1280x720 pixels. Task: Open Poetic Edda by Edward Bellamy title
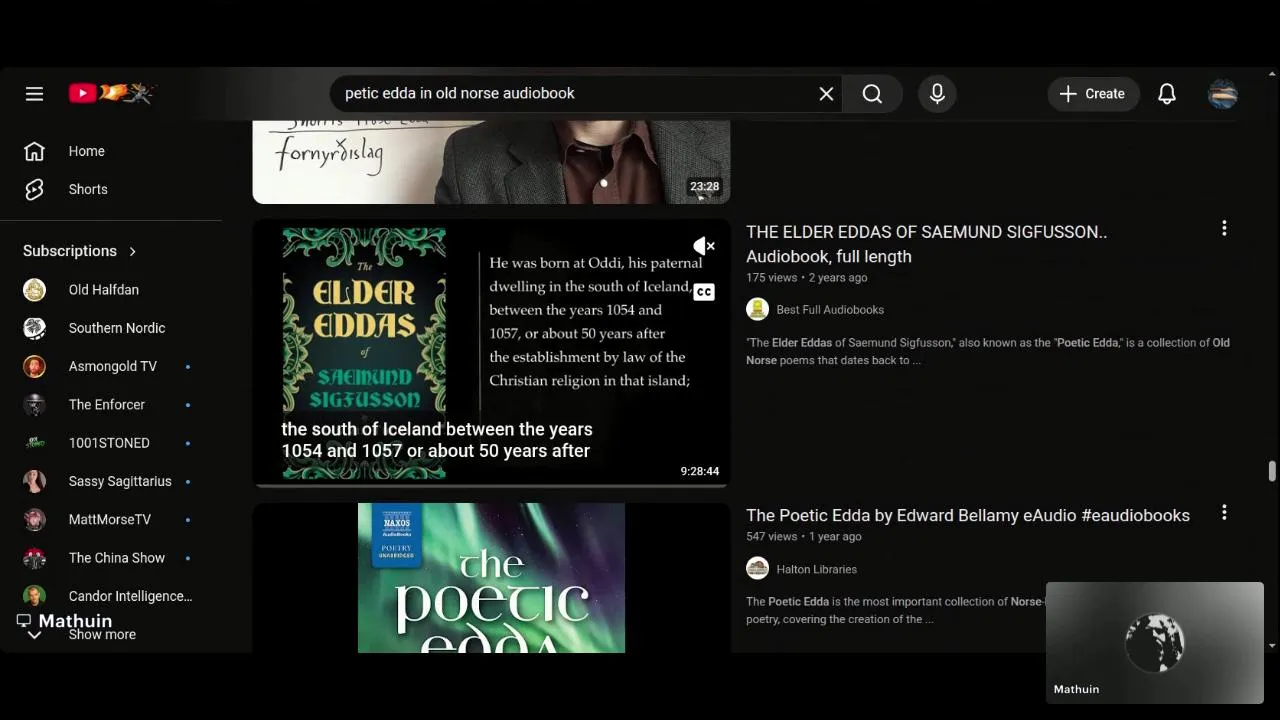pos(968,516)
